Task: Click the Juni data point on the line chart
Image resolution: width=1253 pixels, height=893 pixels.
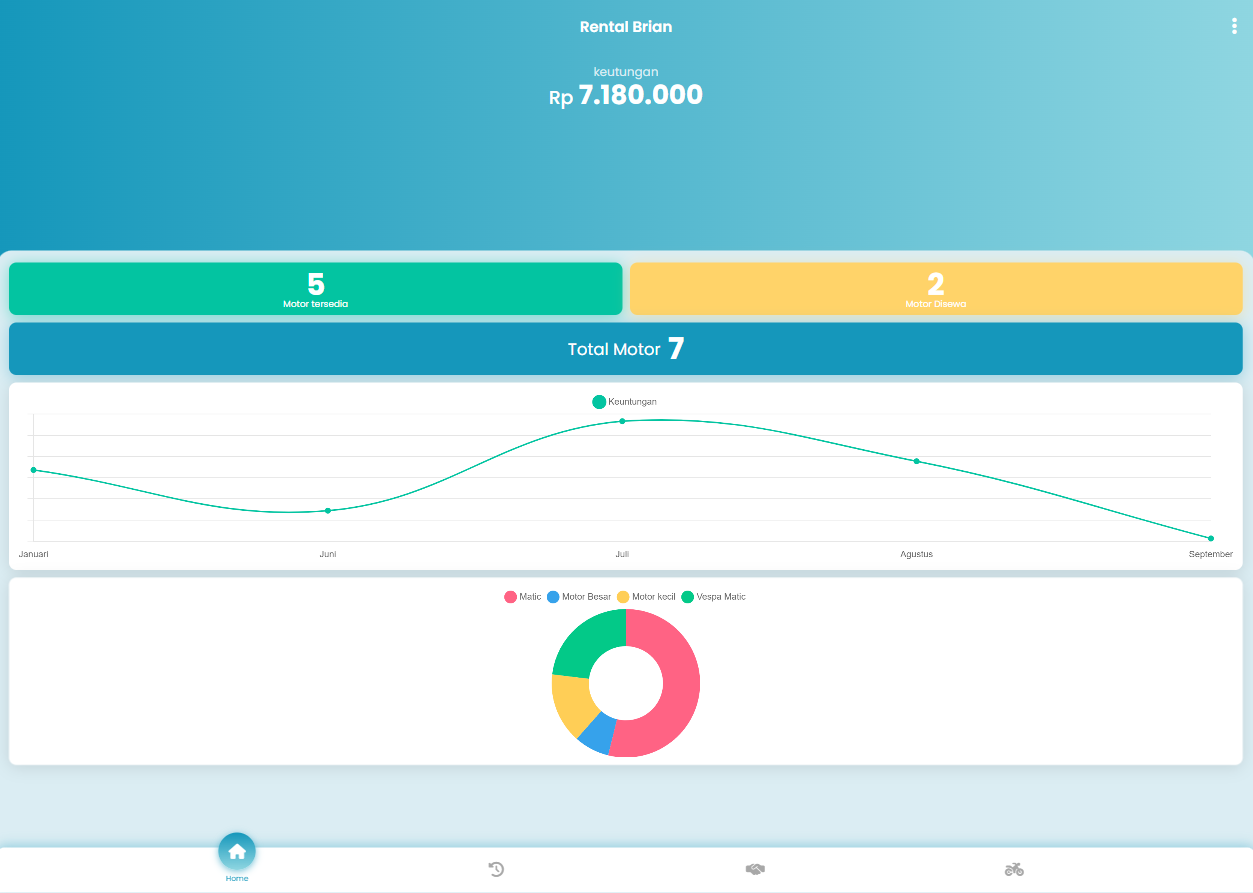Action: coord(328,511)
